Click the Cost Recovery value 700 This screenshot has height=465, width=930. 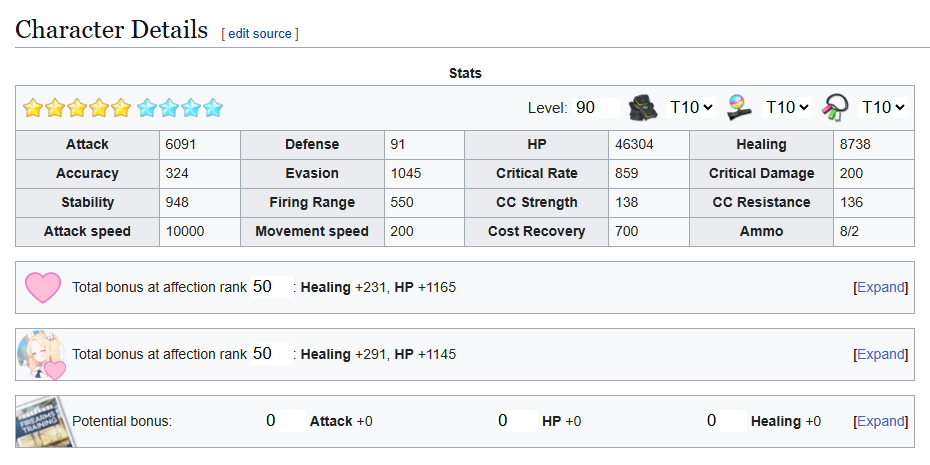(627, 232)
